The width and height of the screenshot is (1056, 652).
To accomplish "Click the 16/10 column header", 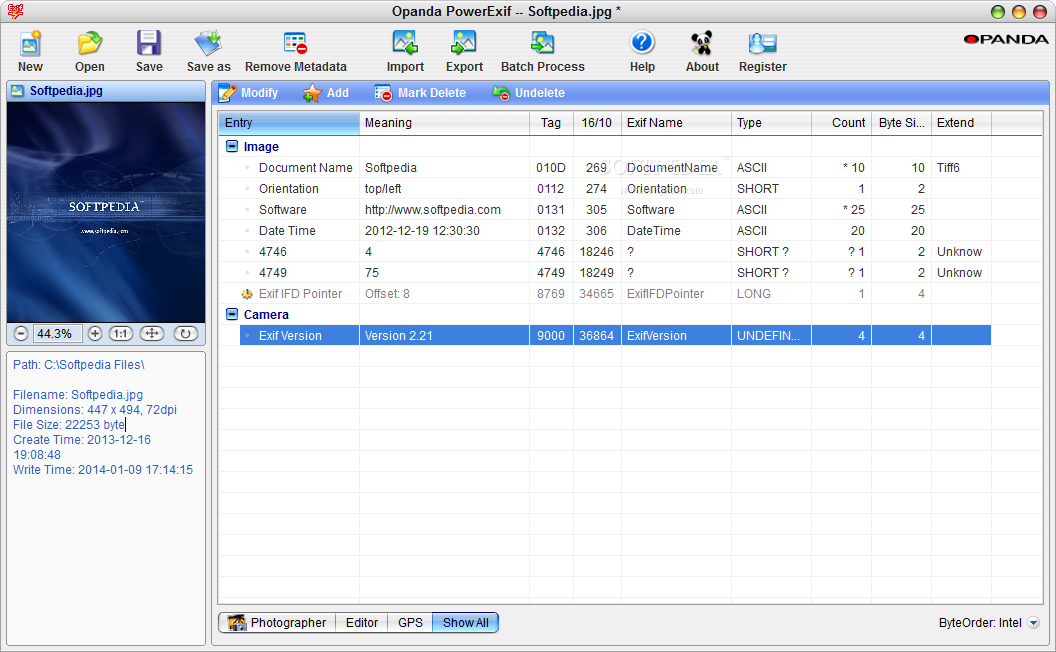I will (597, 123).
